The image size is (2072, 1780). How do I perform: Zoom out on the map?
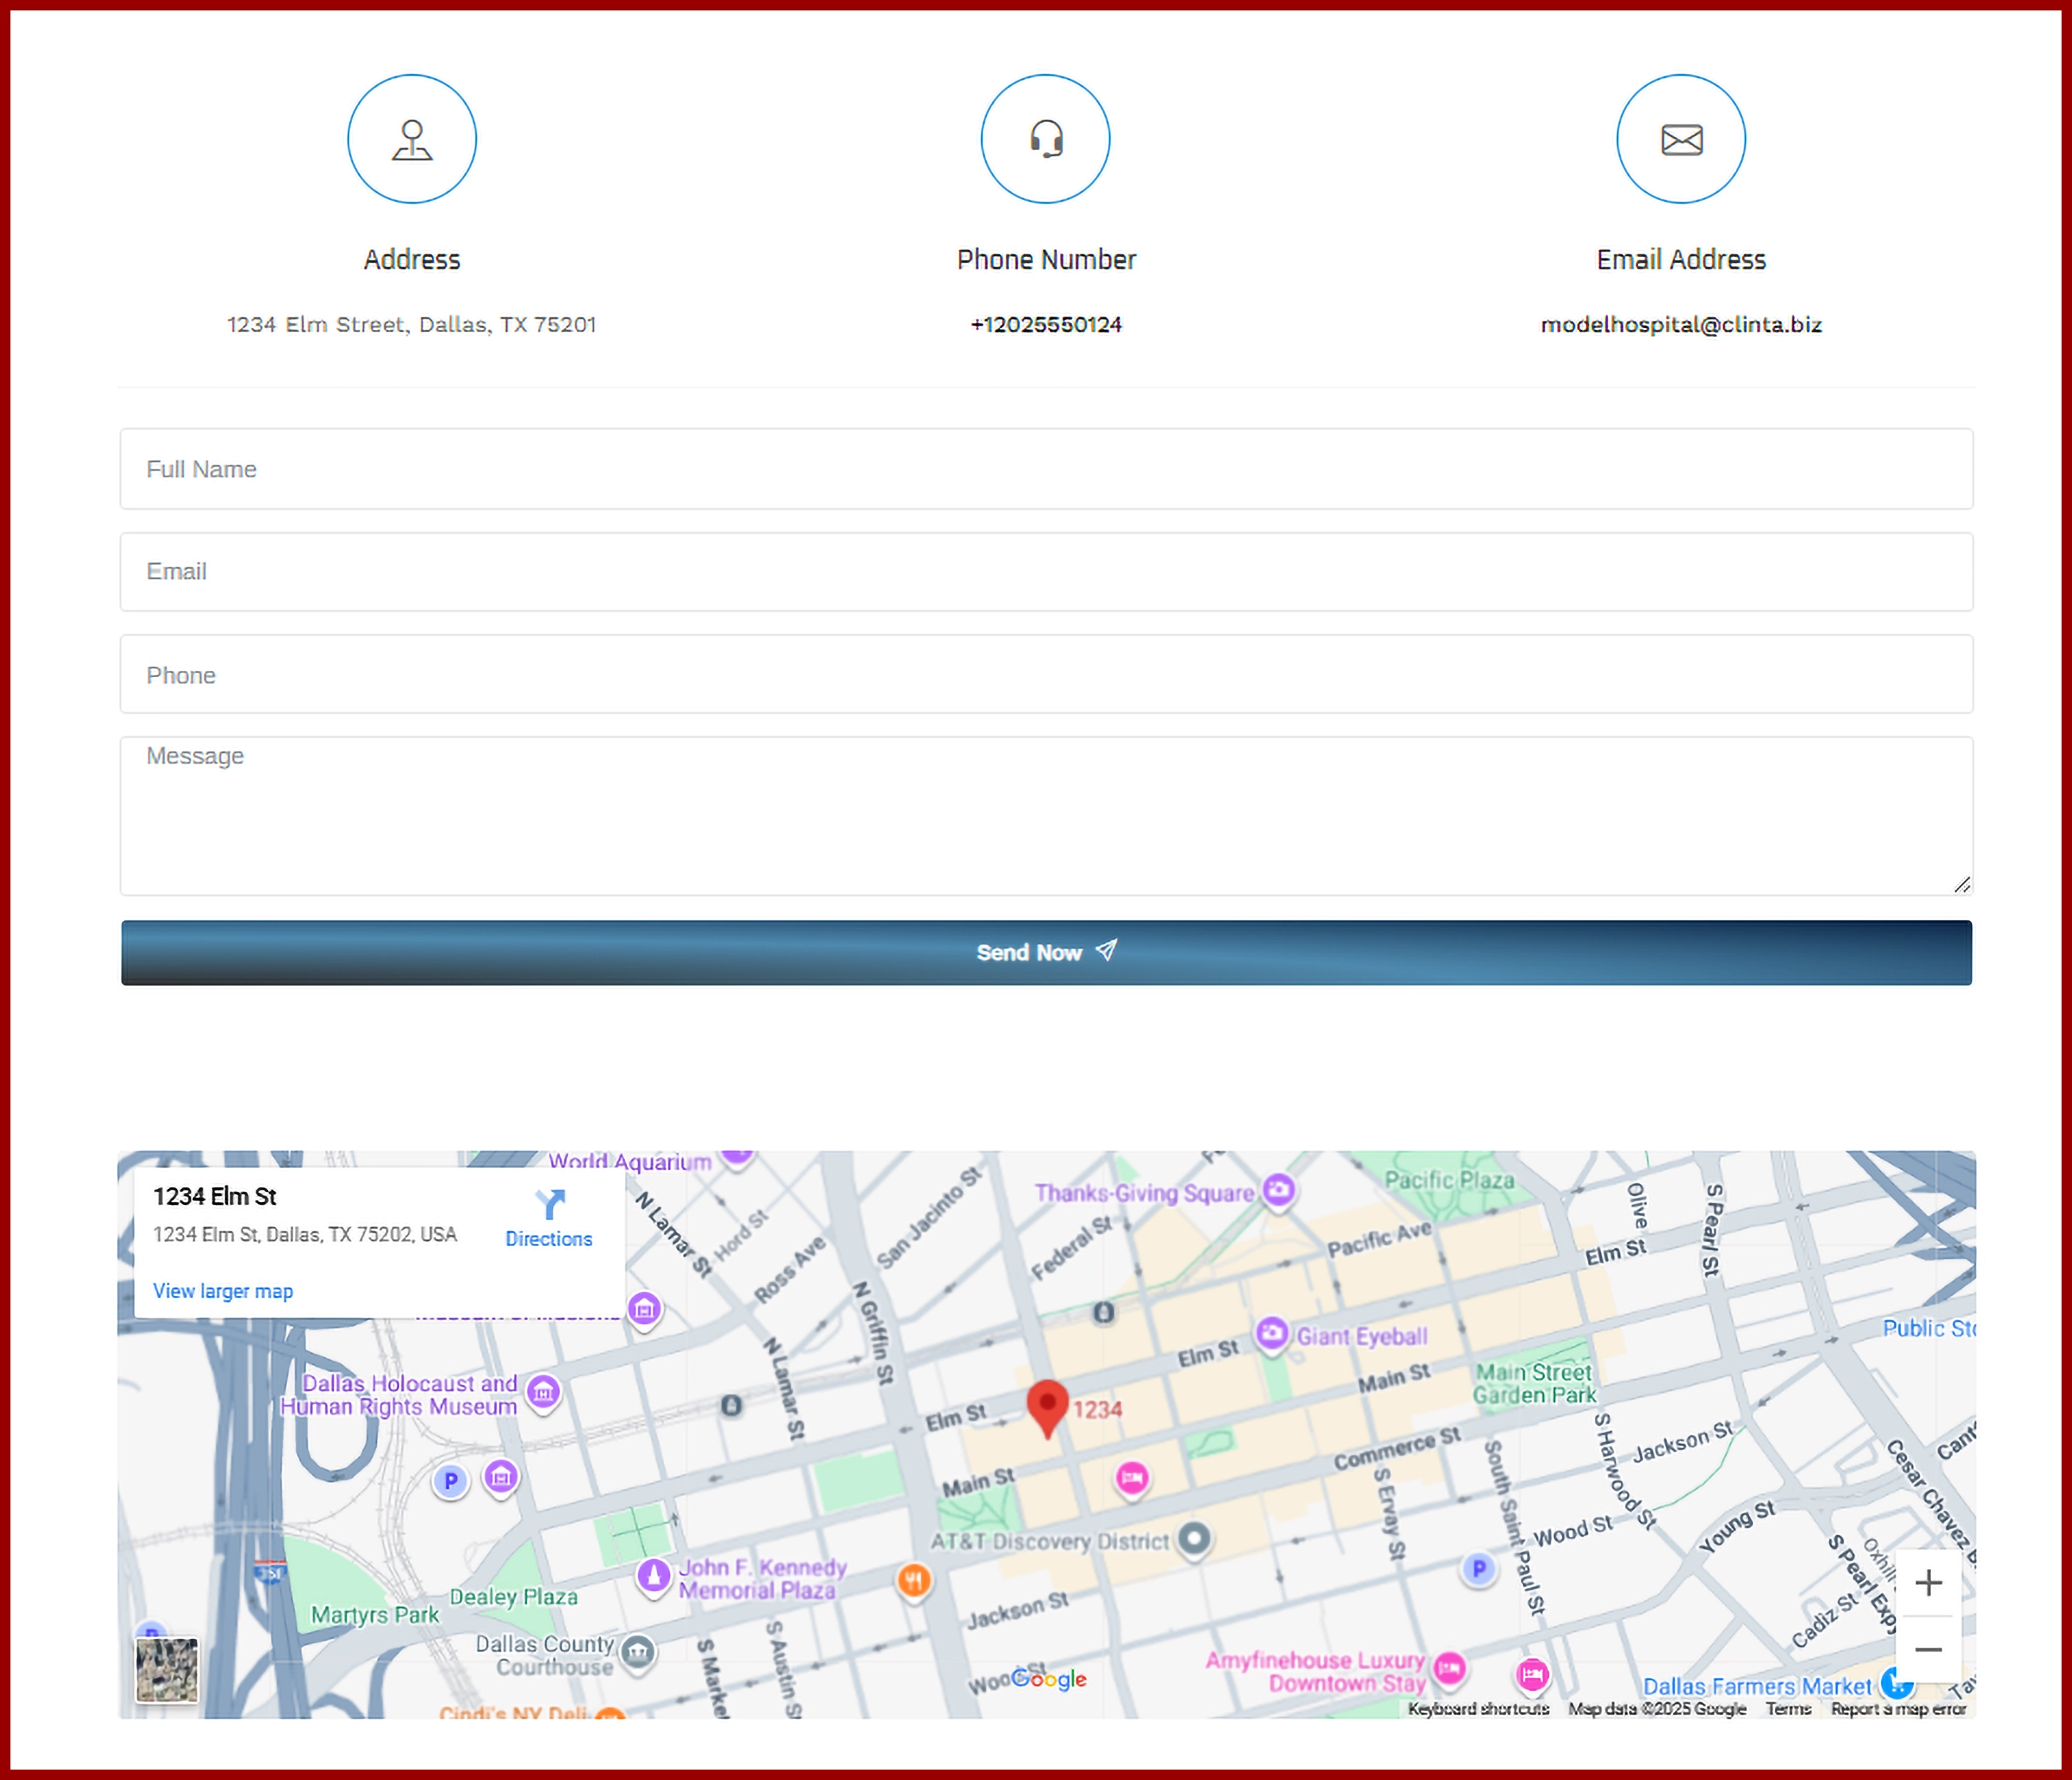tap(1928, 1649)
